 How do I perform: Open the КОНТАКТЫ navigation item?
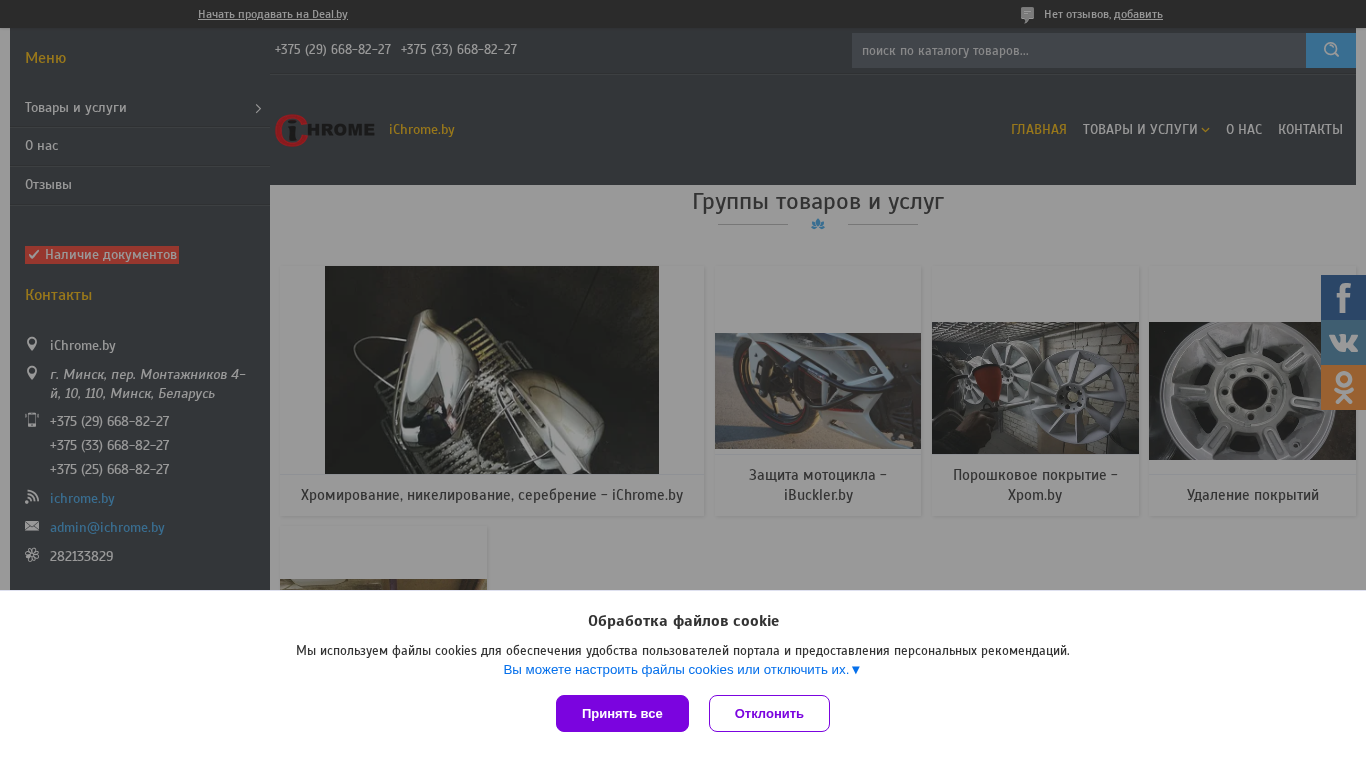pos(1310,130)
